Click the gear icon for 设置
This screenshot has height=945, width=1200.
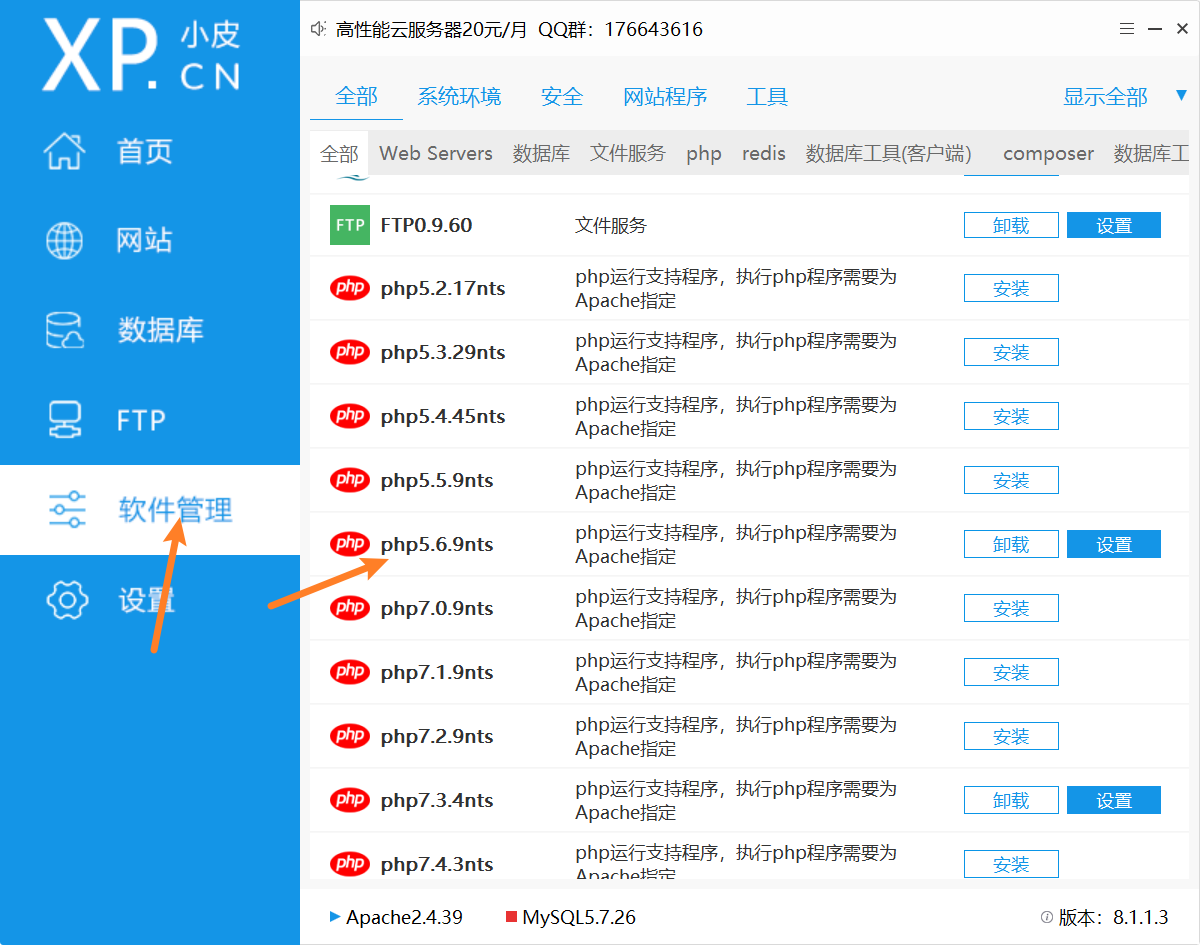click(x=66, y=600)
